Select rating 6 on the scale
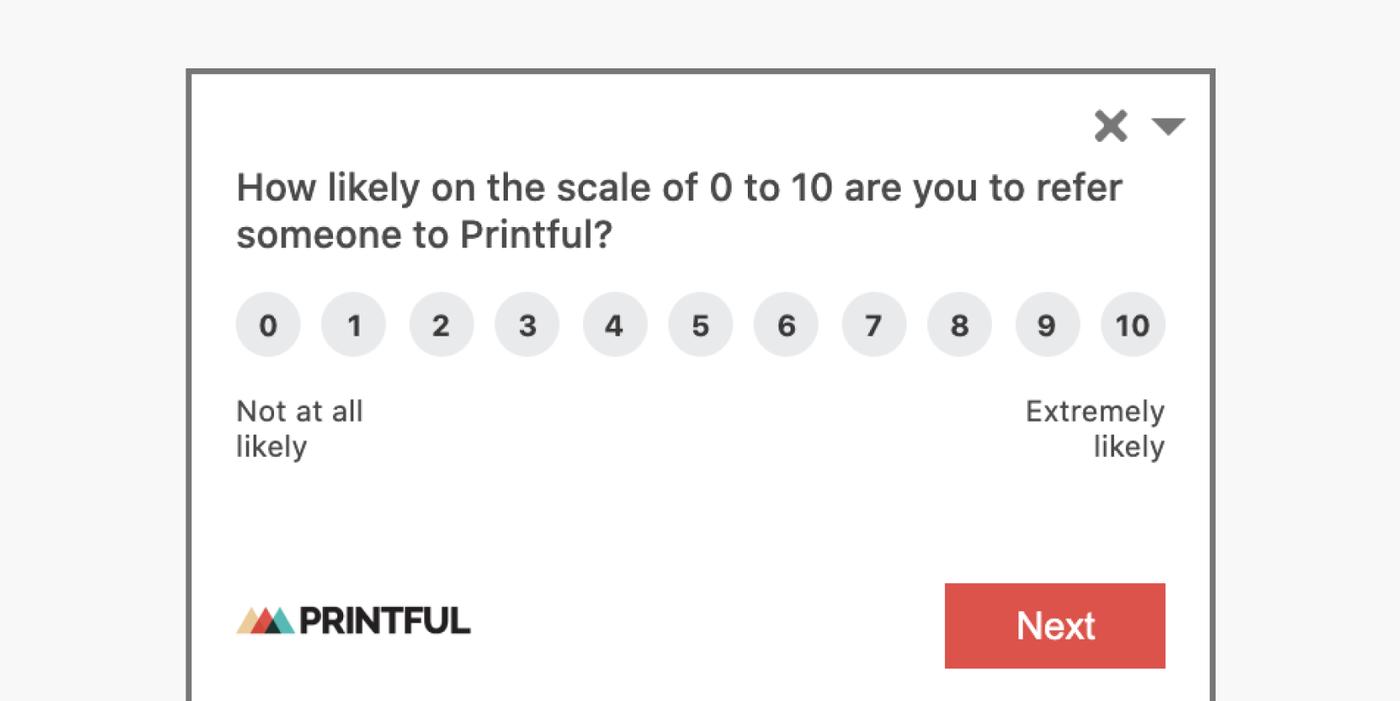Screen dimensions: 1400x701 786,324
